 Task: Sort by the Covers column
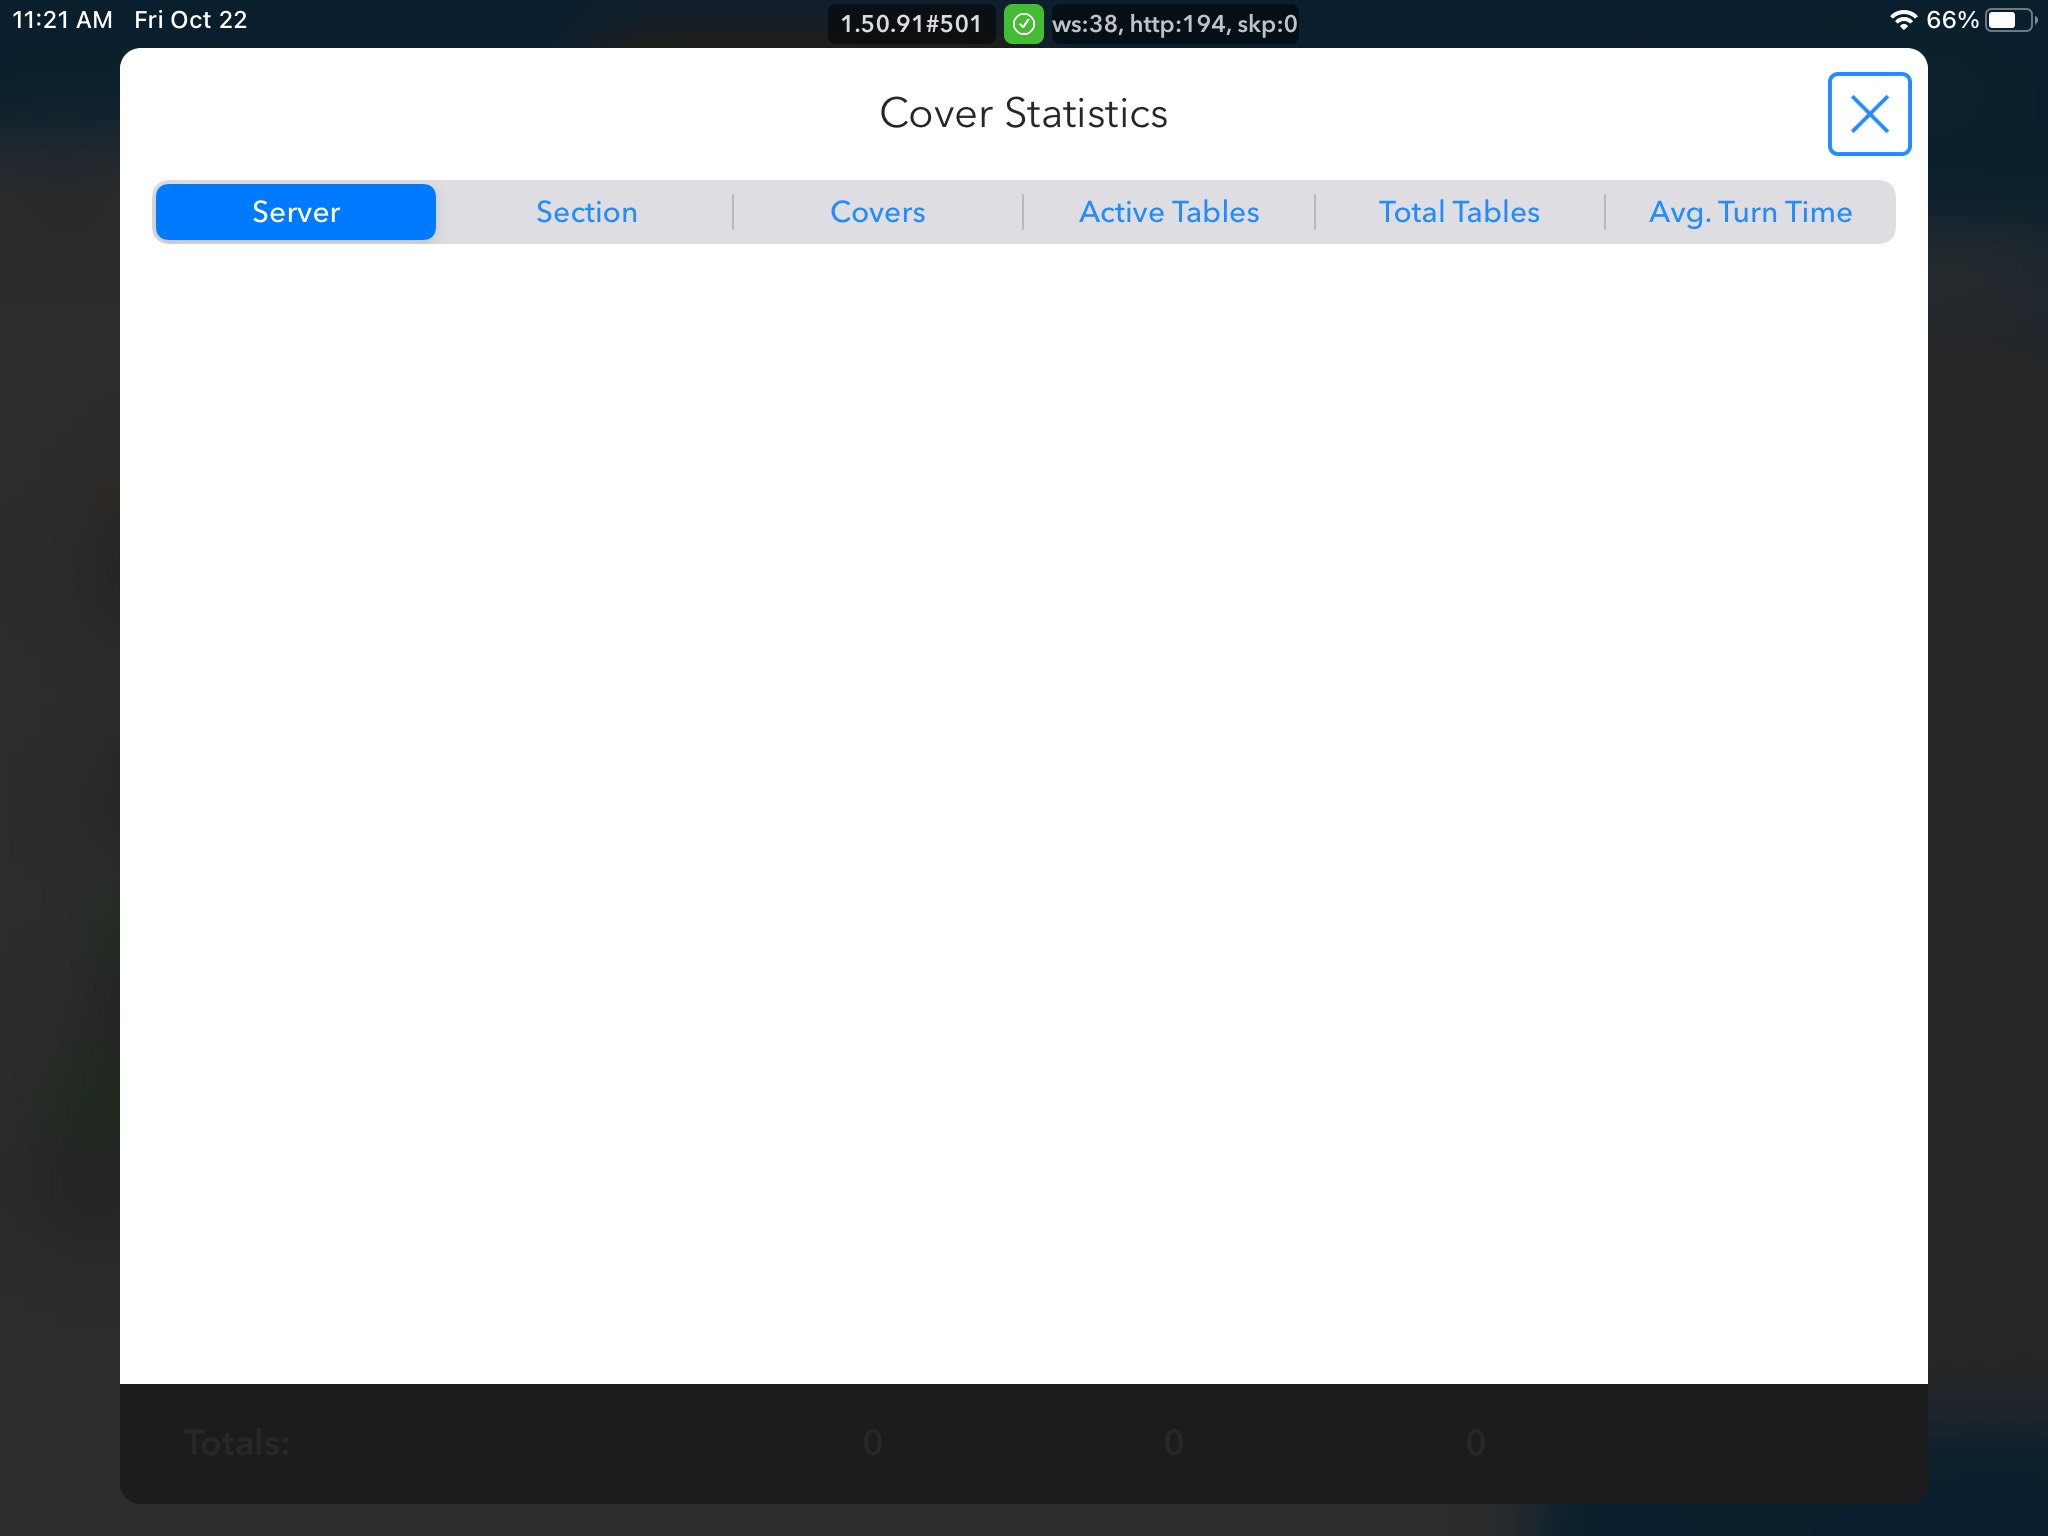tap(877, 212)
